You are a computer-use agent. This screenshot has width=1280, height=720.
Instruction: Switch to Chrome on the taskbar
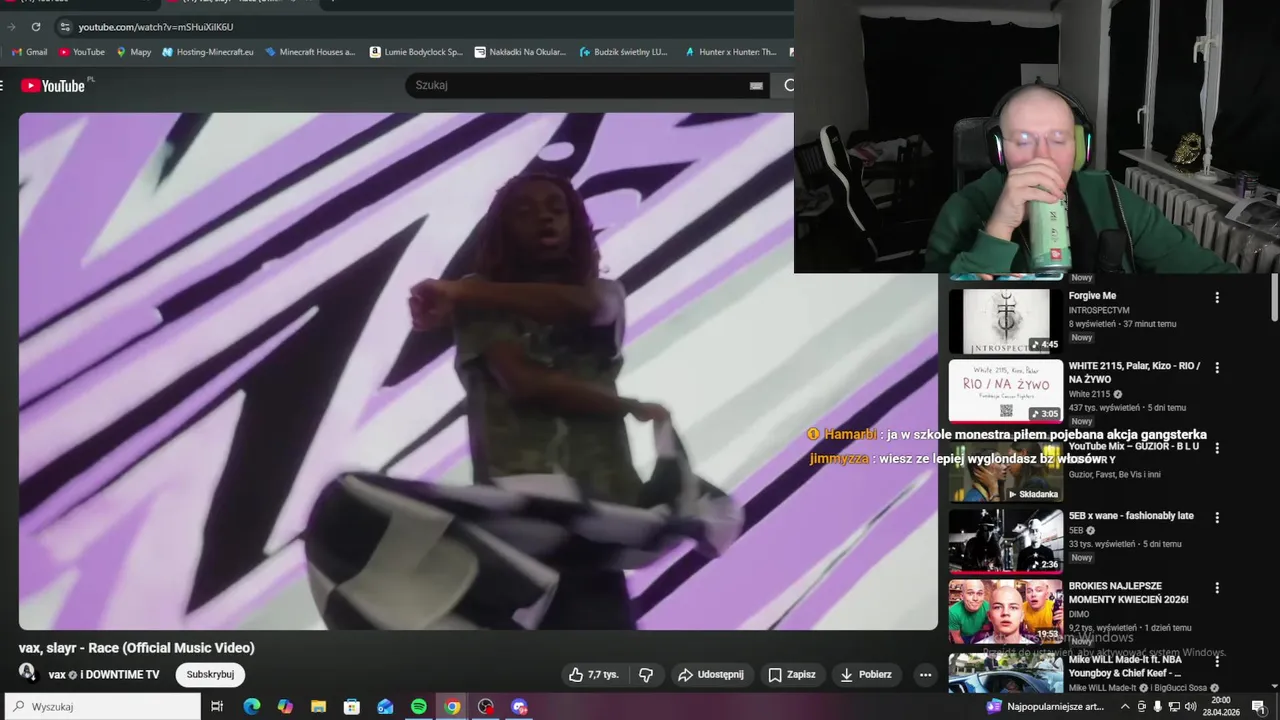452,707
